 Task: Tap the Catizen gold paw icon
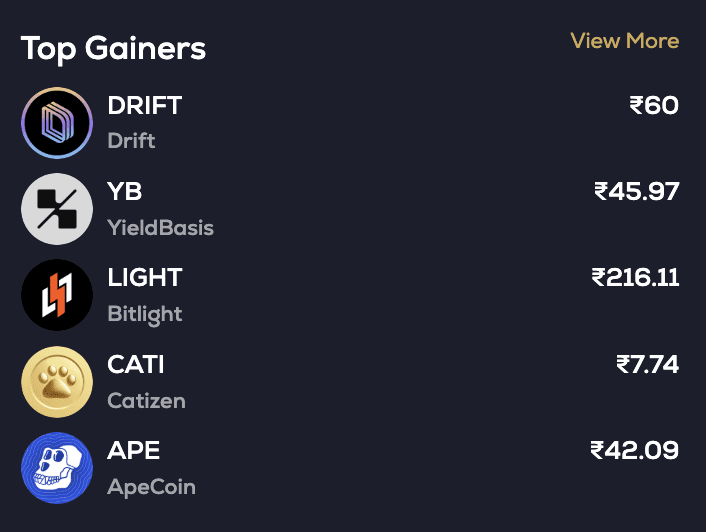(x=57, y=381)
